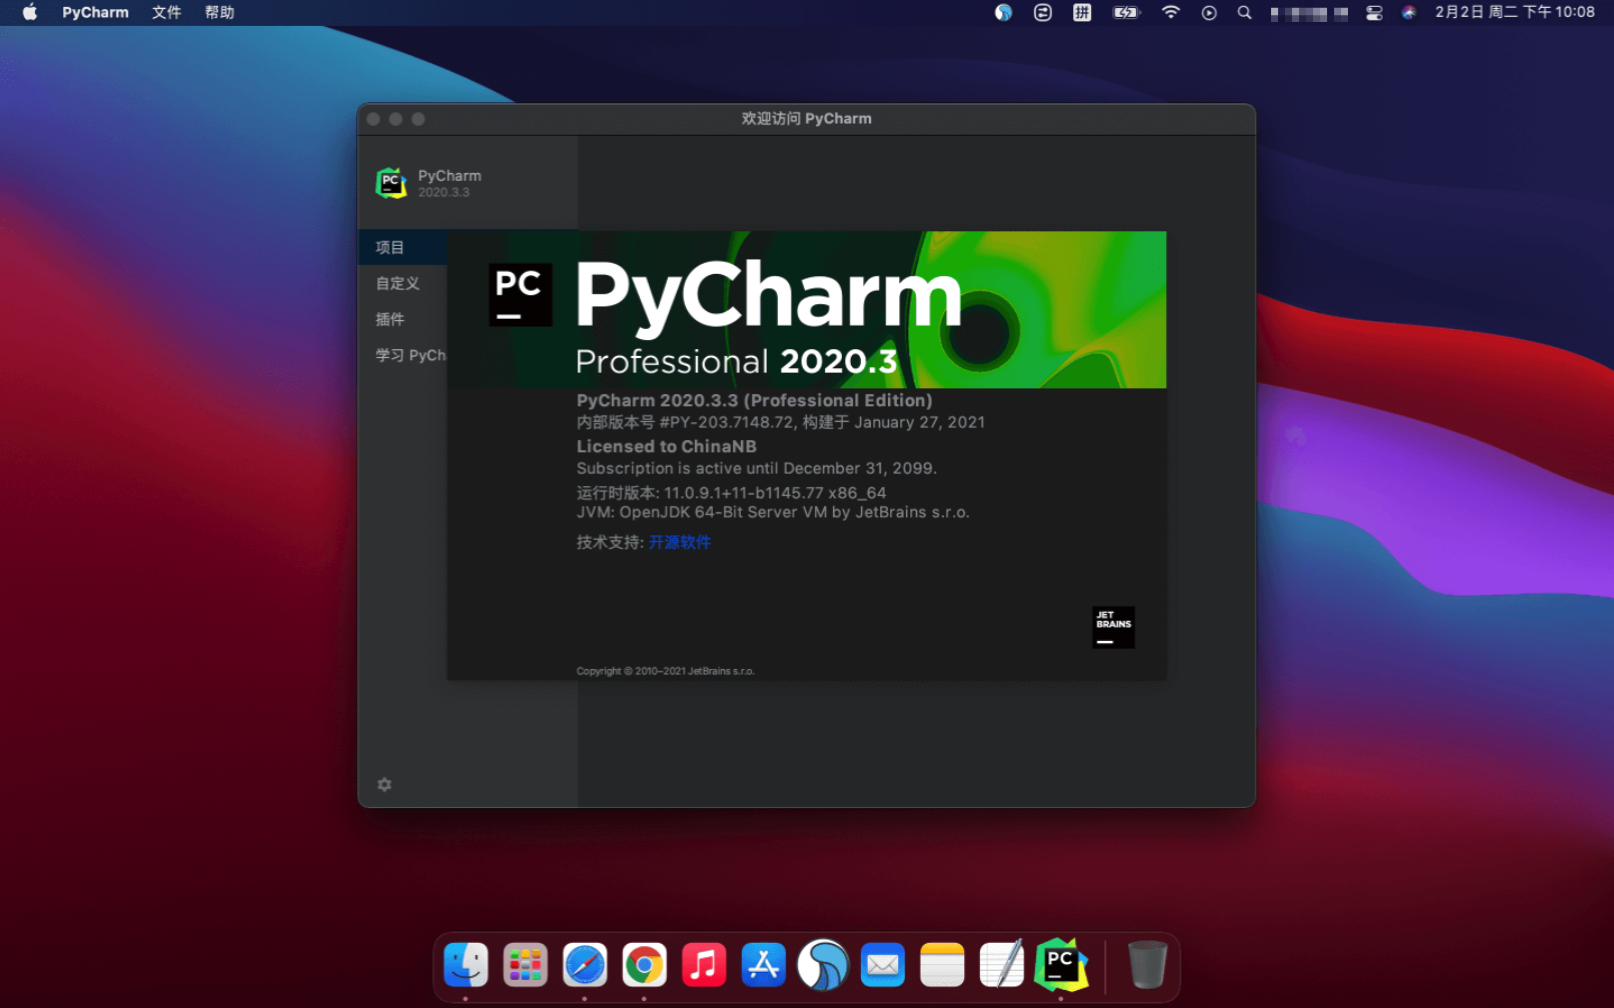Click the JetBrains logo in About dialog
Viewport: 1614px width, 1008px height.
pos(1113,627)
